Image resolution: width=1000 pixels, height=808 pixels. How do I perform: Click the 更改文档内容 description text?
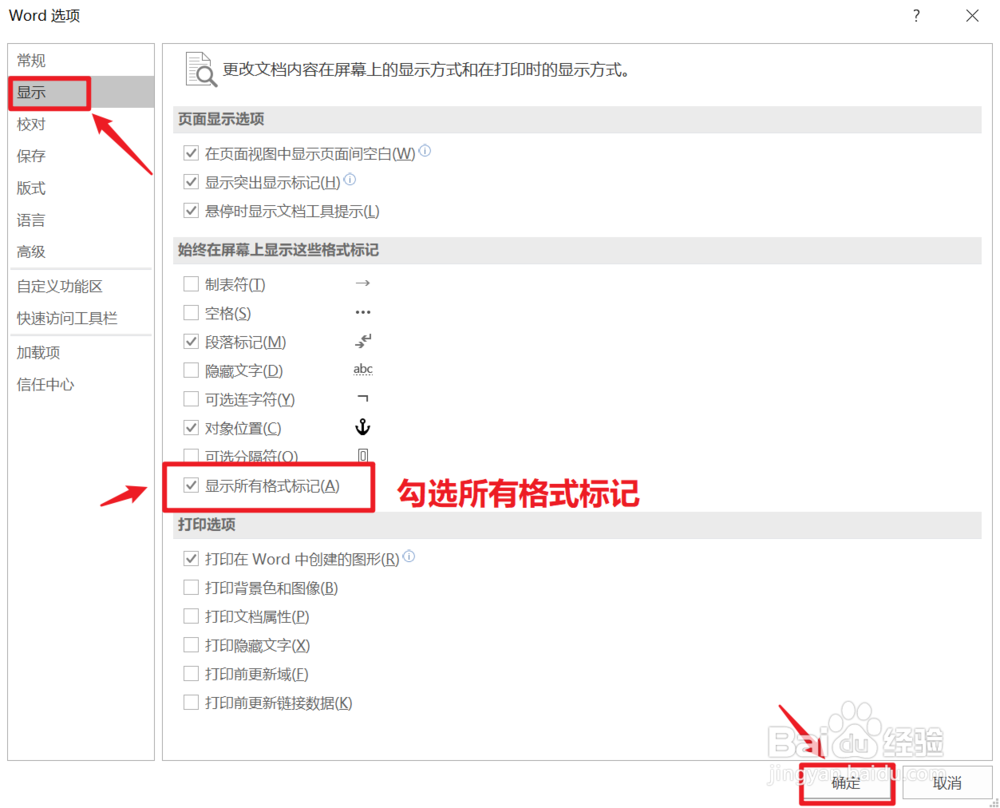coord(426,70)
